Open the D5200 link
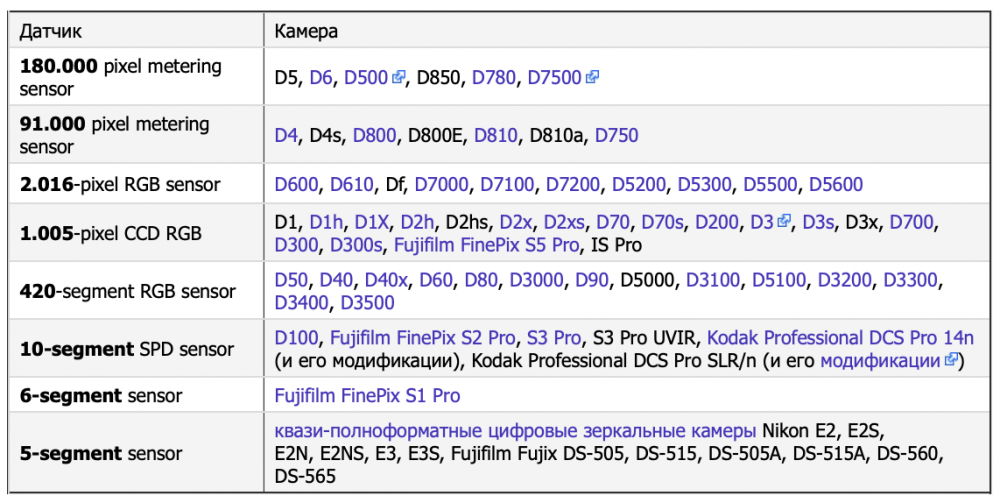 pos(639,184)
